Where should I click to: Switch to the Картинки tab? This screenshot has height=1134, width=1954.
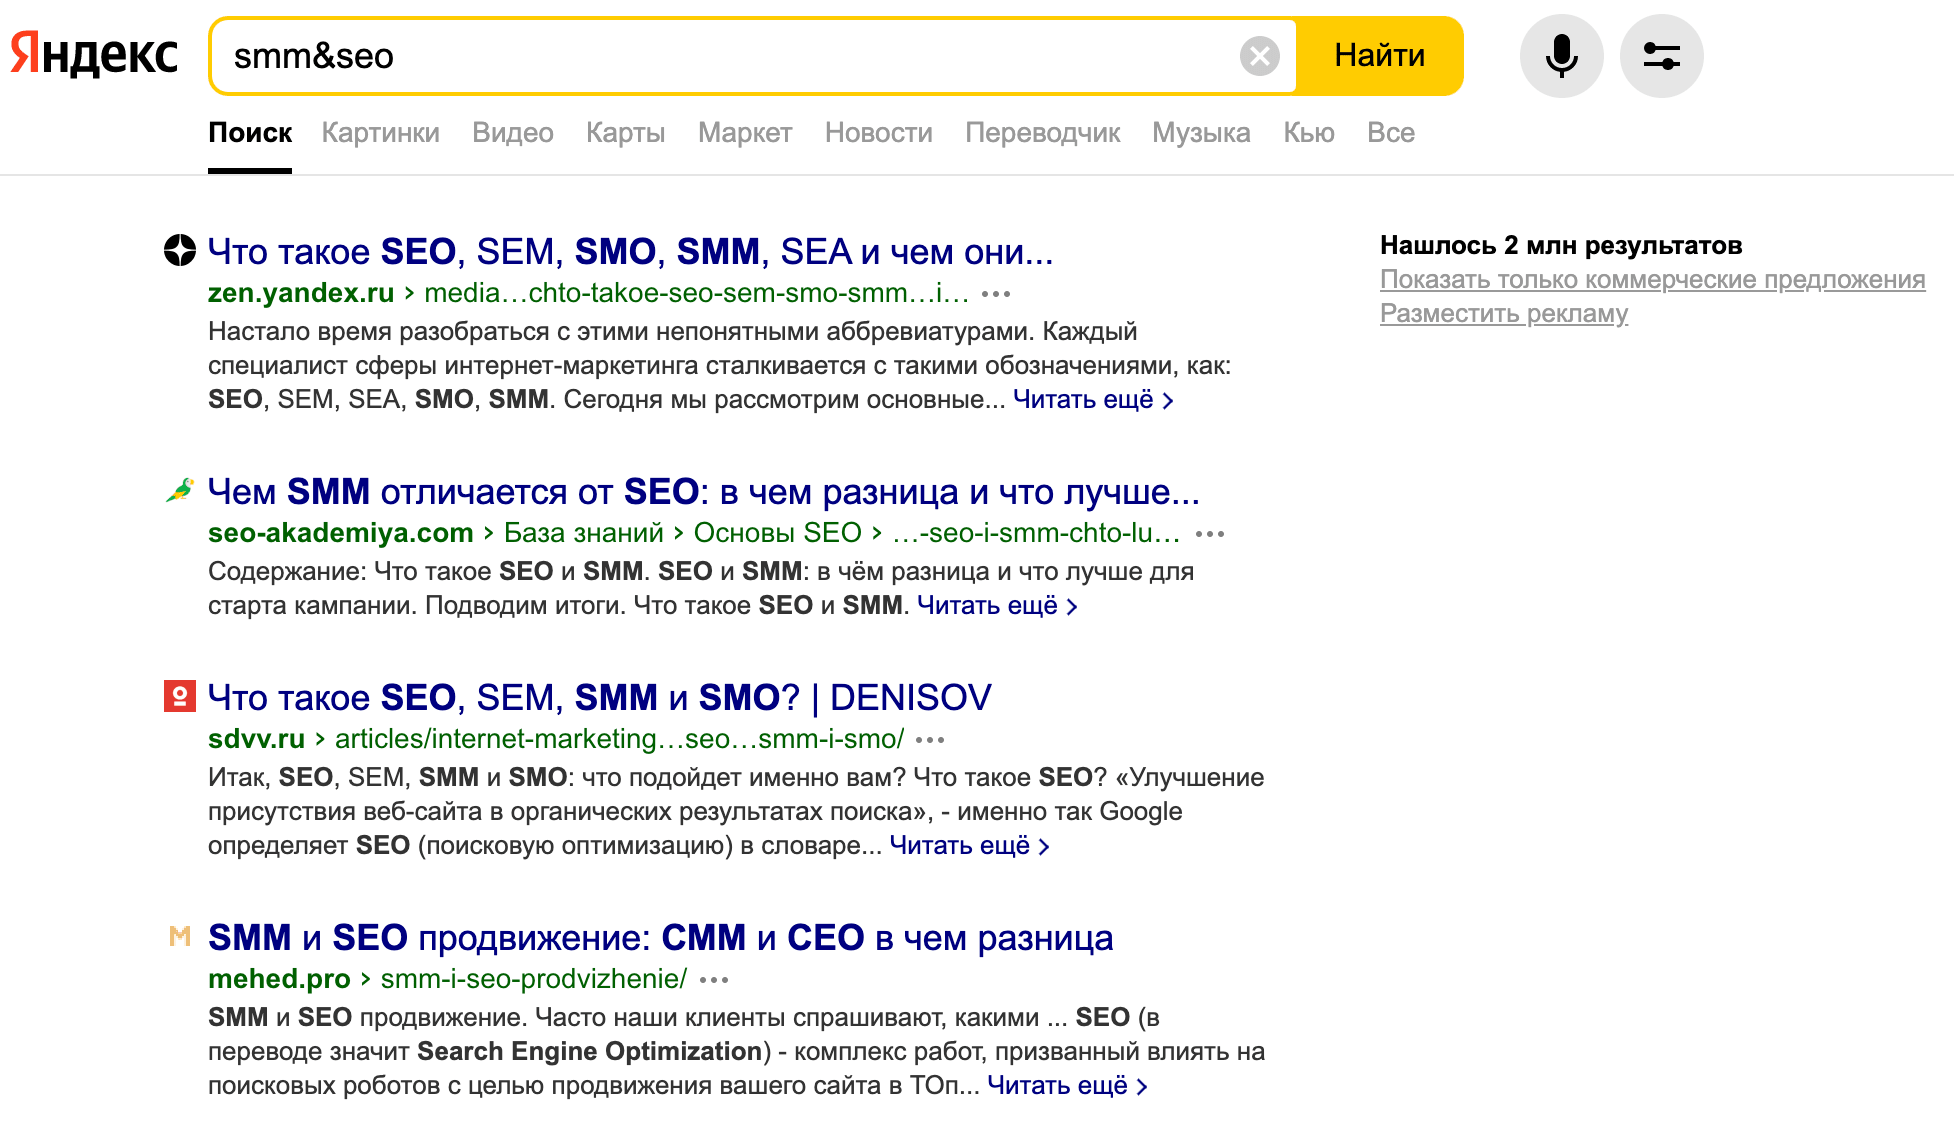380,133
